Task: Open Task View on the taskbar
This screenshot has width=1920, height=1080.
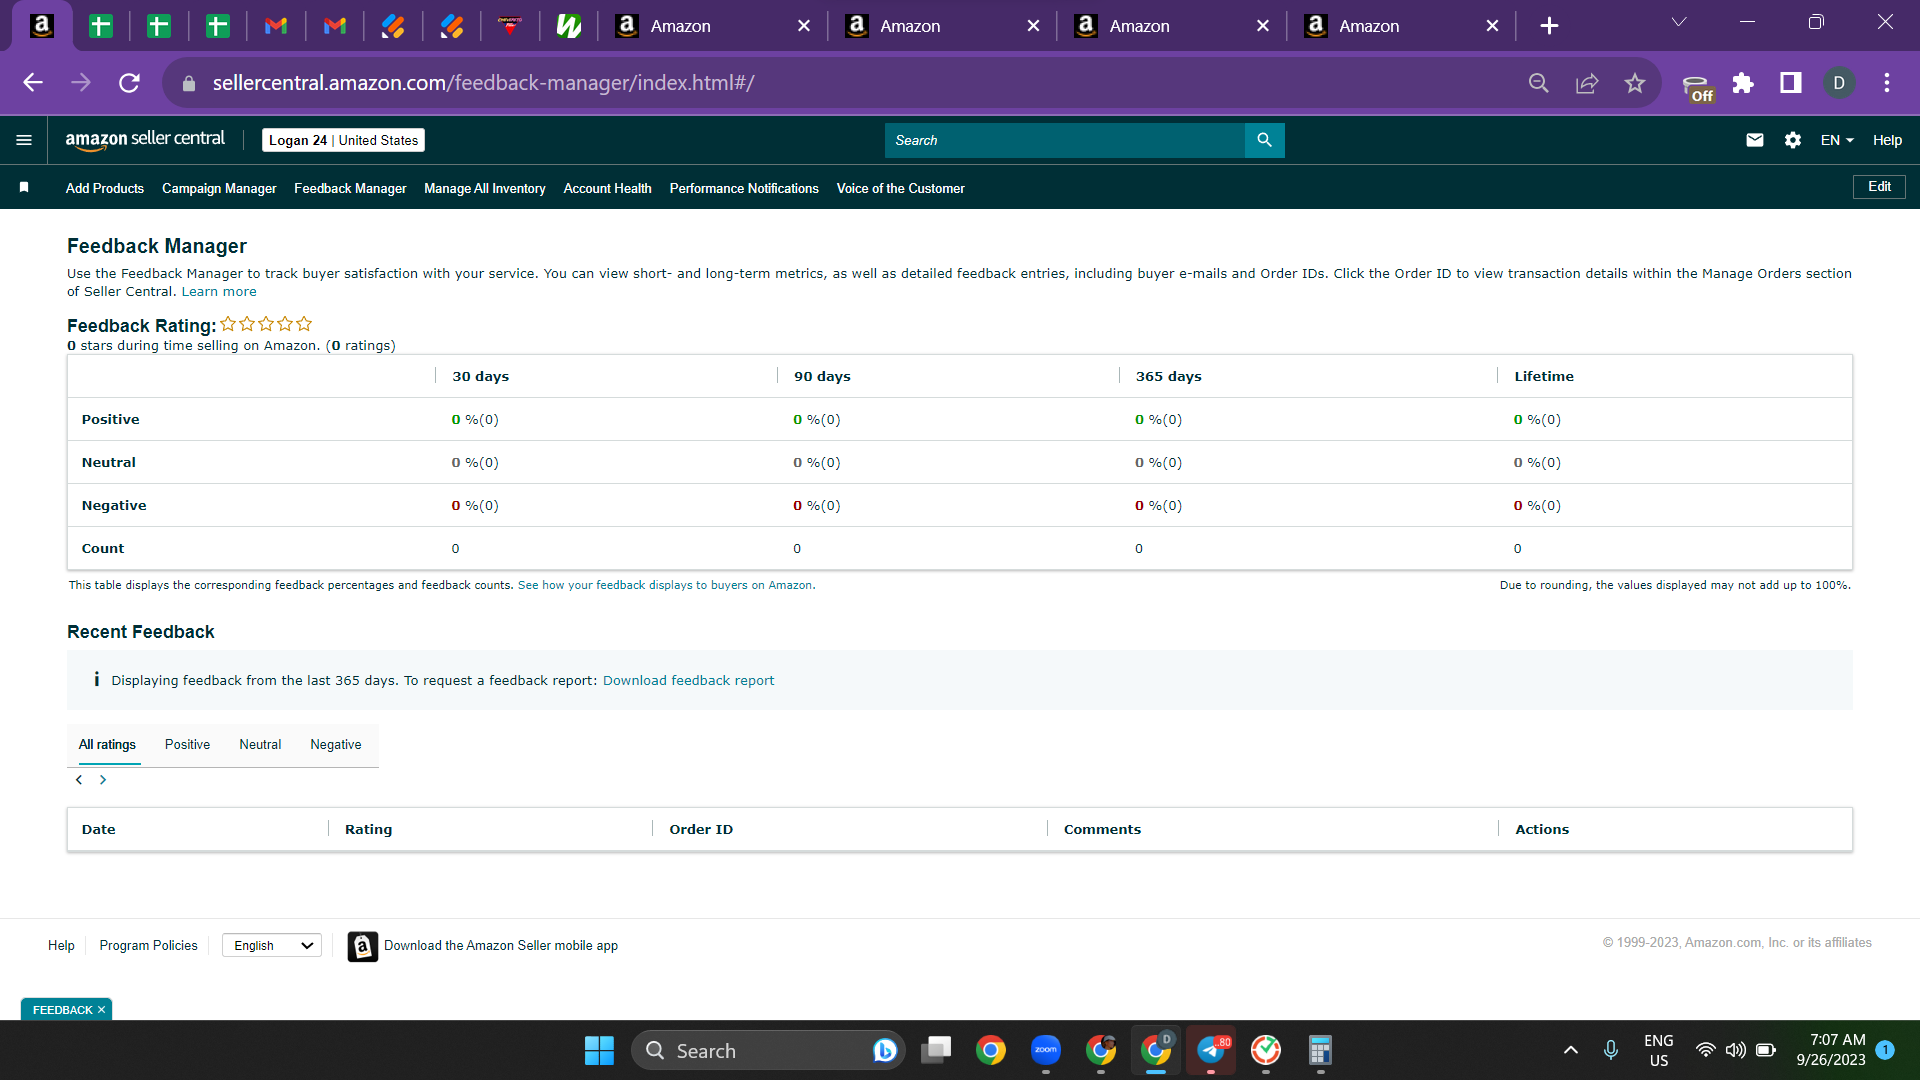Action: (936, 1050)
